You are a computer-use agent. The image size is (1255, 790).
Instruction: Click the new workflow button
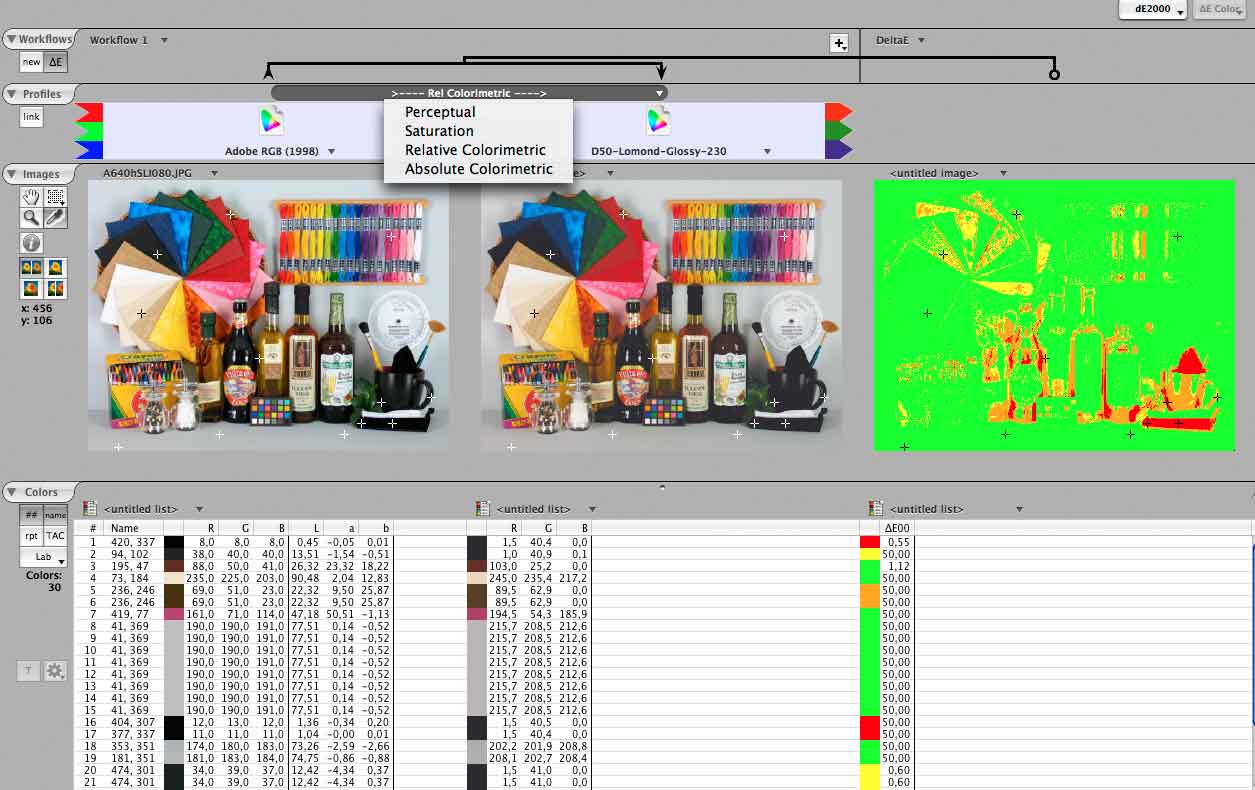pos(32,62)
